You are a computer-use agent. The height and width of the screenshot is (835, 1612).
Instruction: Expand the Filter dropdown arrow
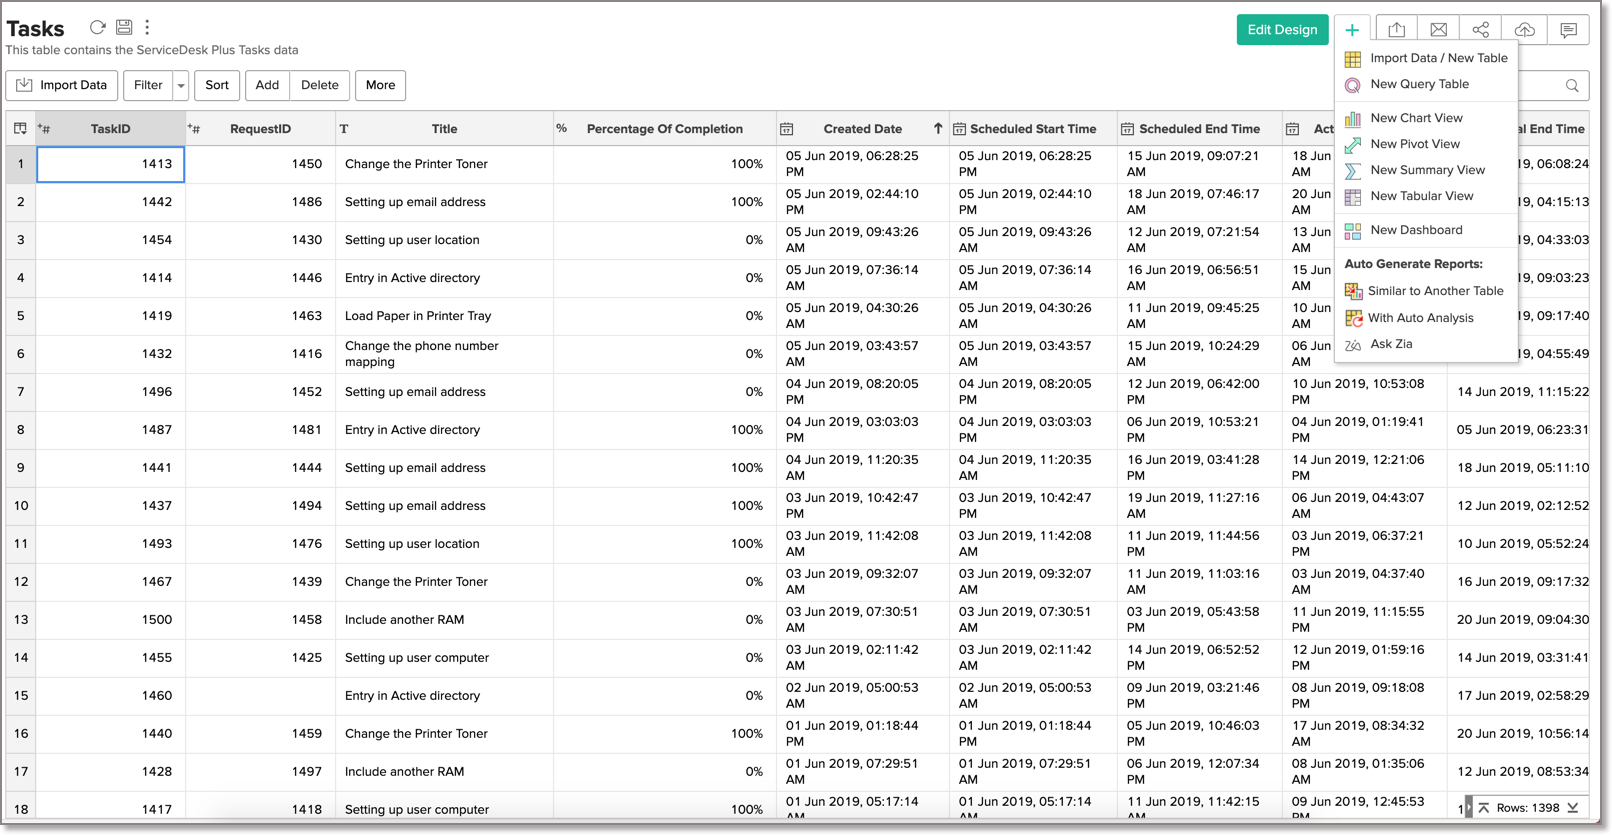point(181,86)
